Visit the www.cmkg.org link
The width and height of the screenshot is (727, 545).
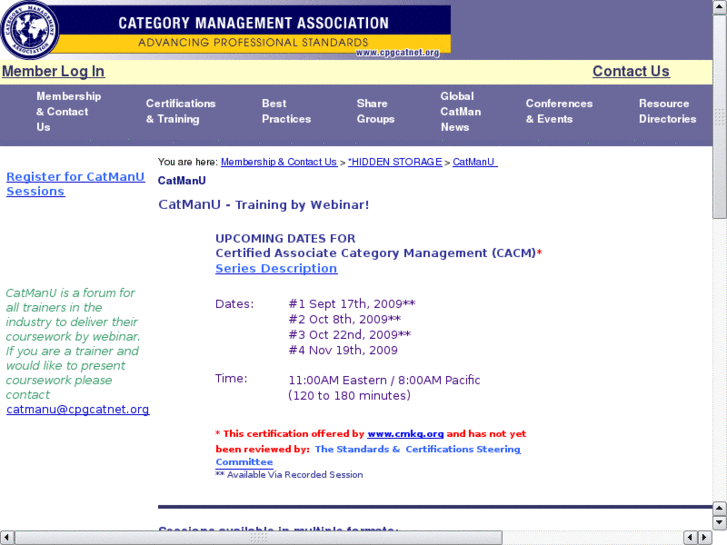point(405,434)
